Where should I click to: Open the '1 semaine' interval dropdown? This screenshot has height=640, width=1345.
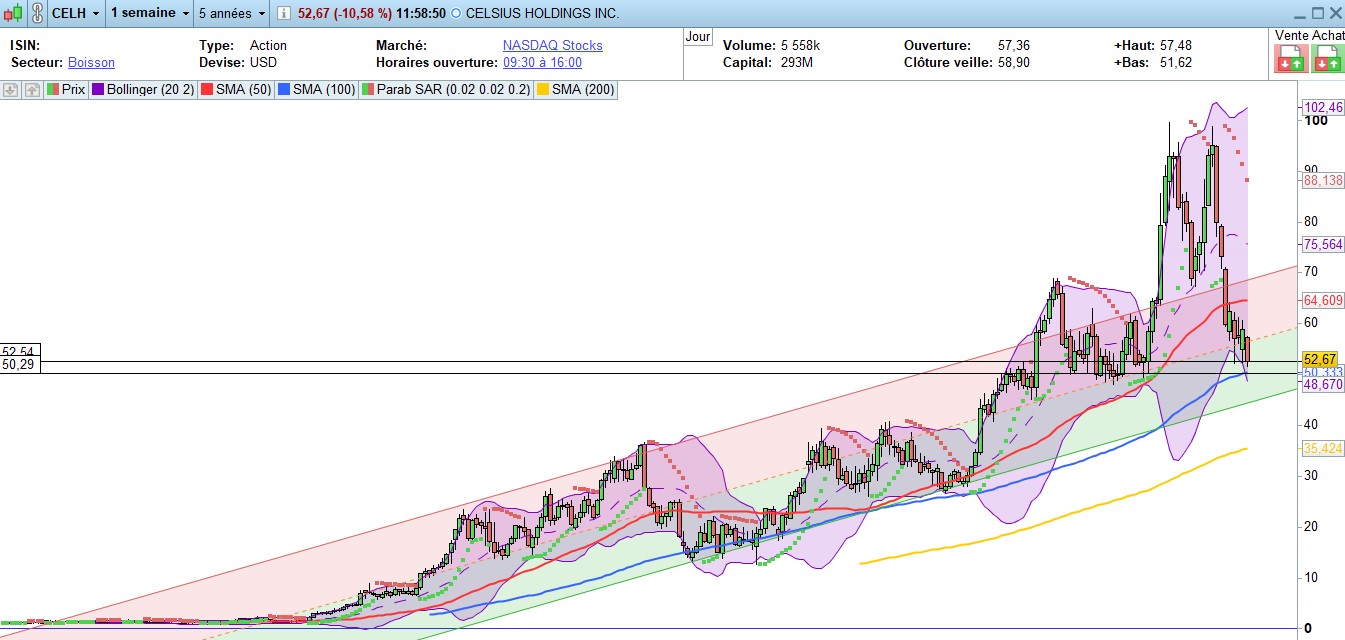click(148, 13)
